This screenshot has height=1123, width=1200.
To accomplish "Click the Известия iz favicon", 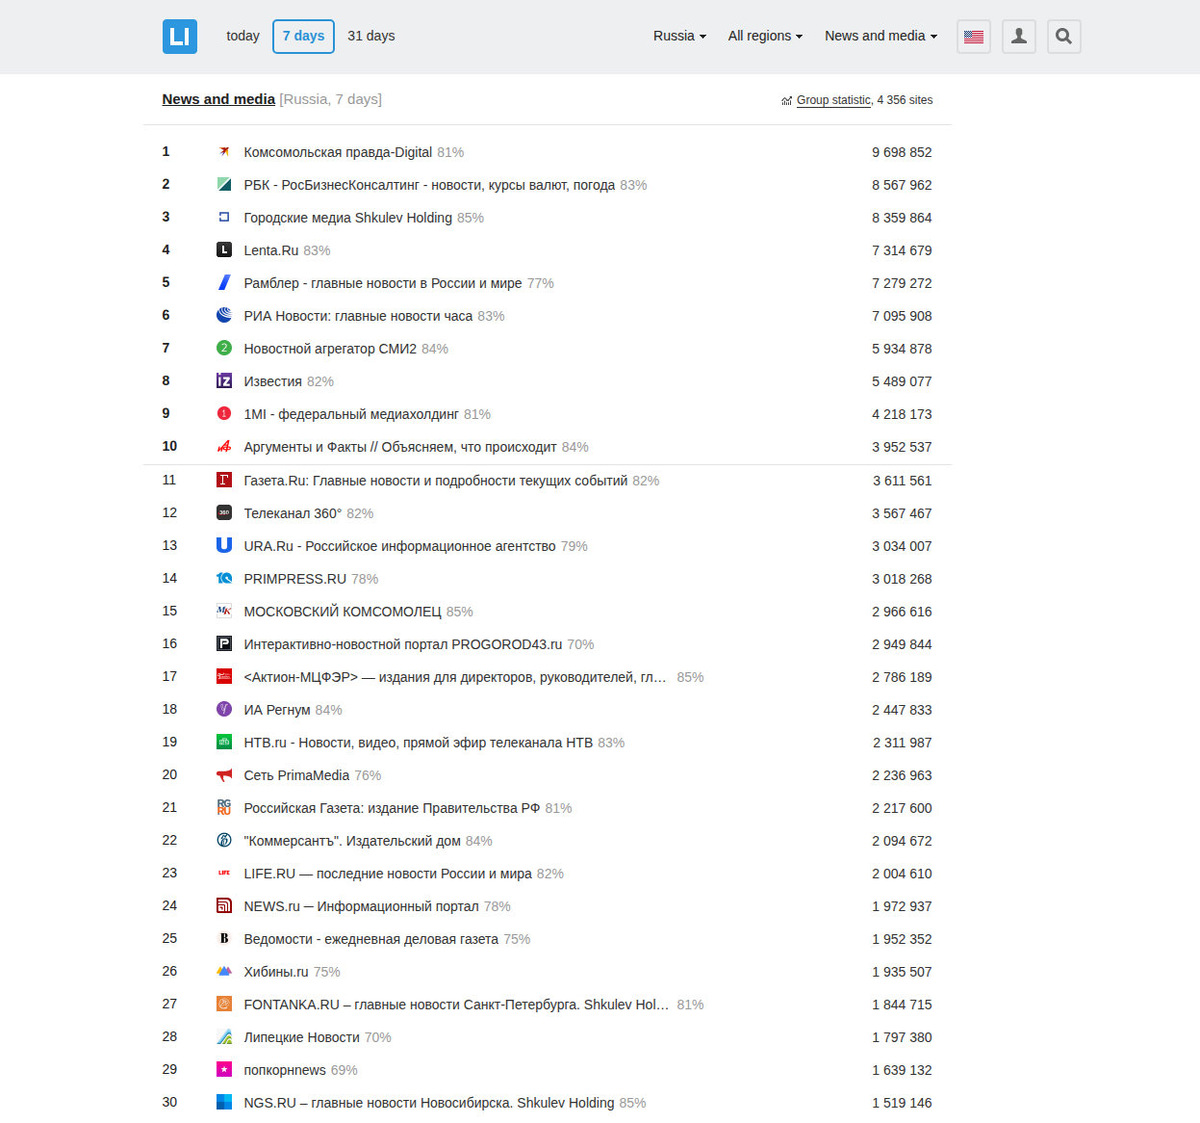I will [x=224, y=381].
